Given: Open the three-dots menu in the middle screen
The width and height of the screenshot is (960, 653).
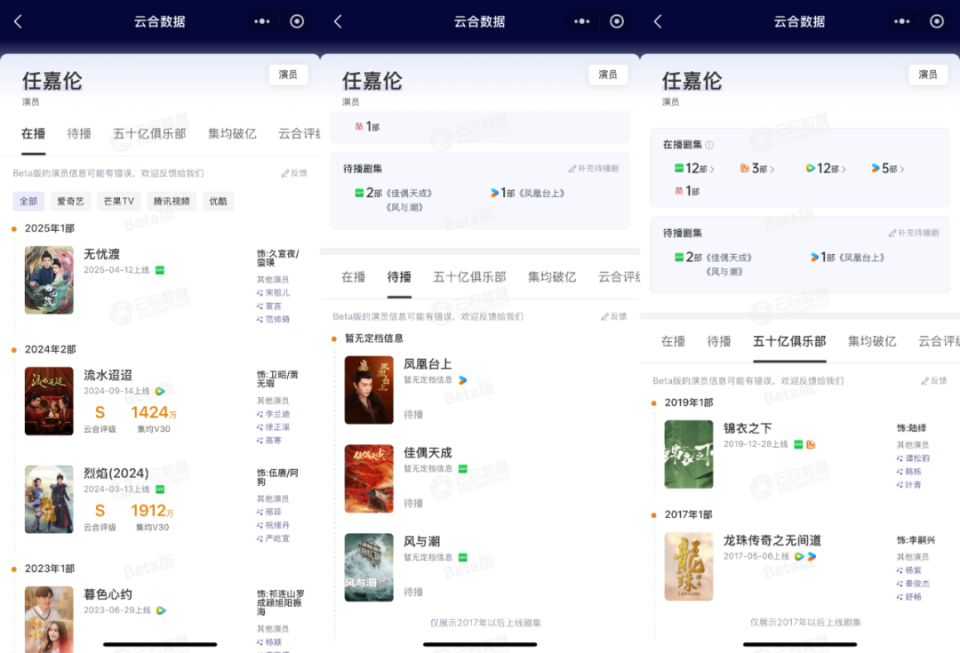Looking at the screenshot, I should click(x=582, y=21).
